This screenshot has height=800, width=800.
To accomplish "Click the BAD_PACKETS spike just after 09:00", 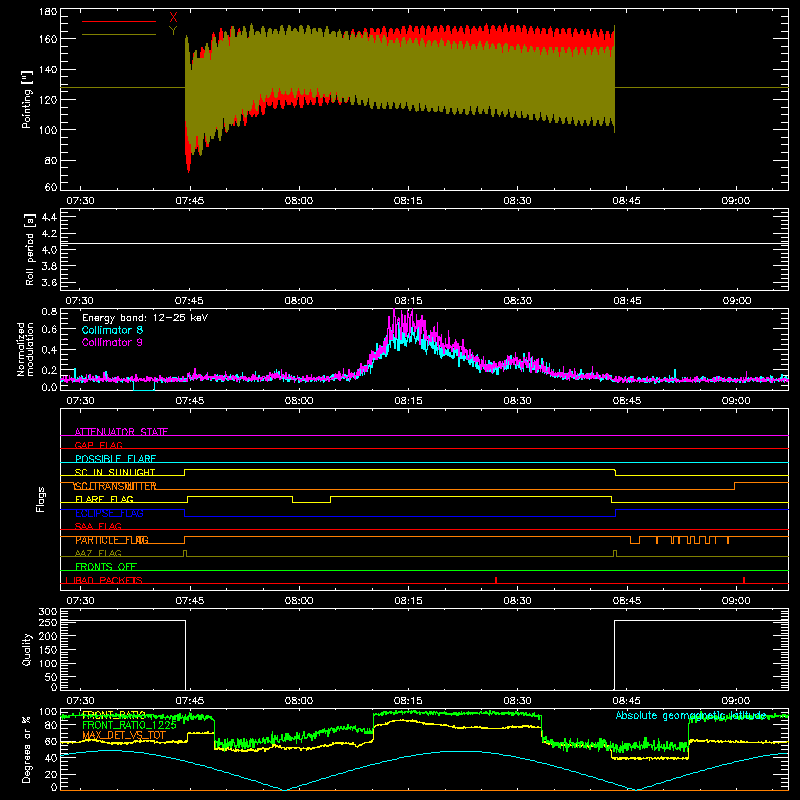I will [x=744, y=580].
